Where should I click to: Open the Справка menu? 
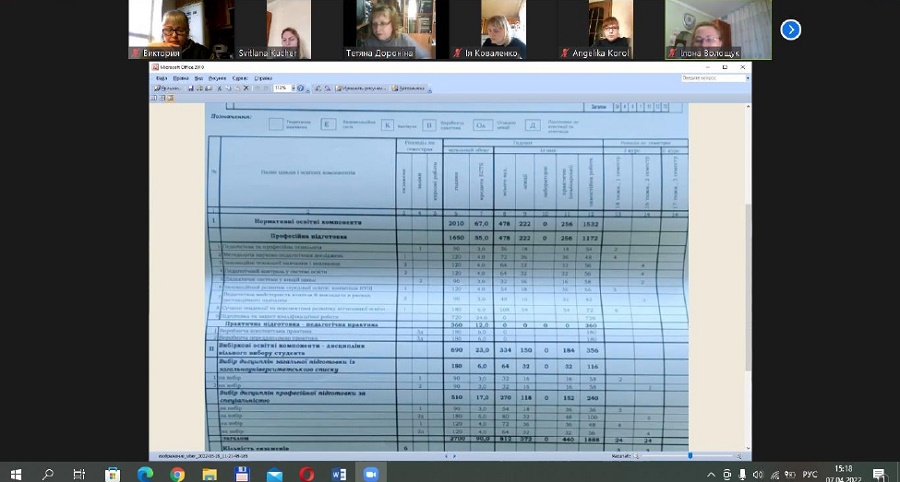click(263, 77)
